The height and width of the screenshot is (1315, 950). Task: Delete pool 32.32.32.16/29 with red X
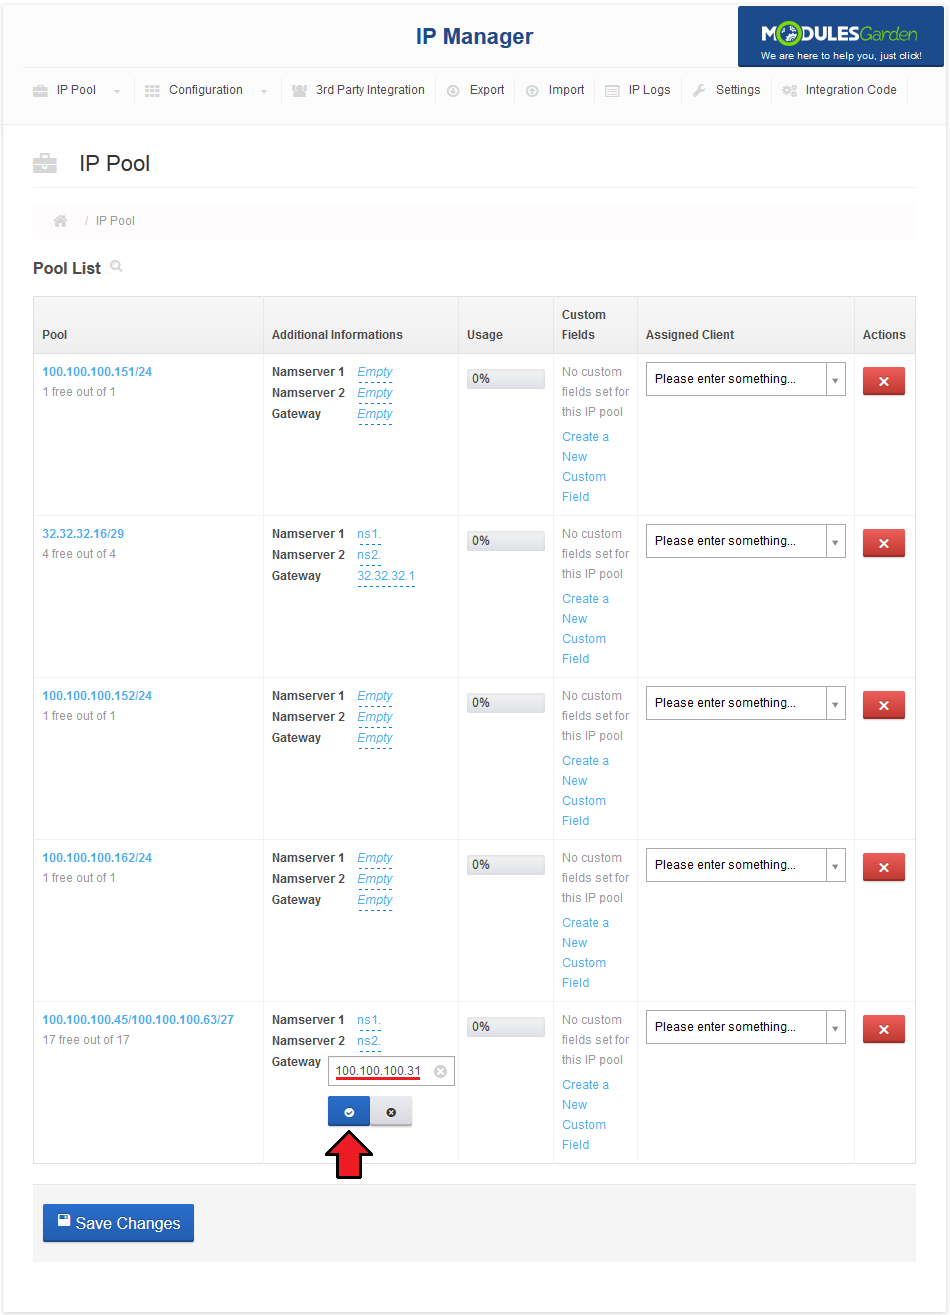point(884,543)
